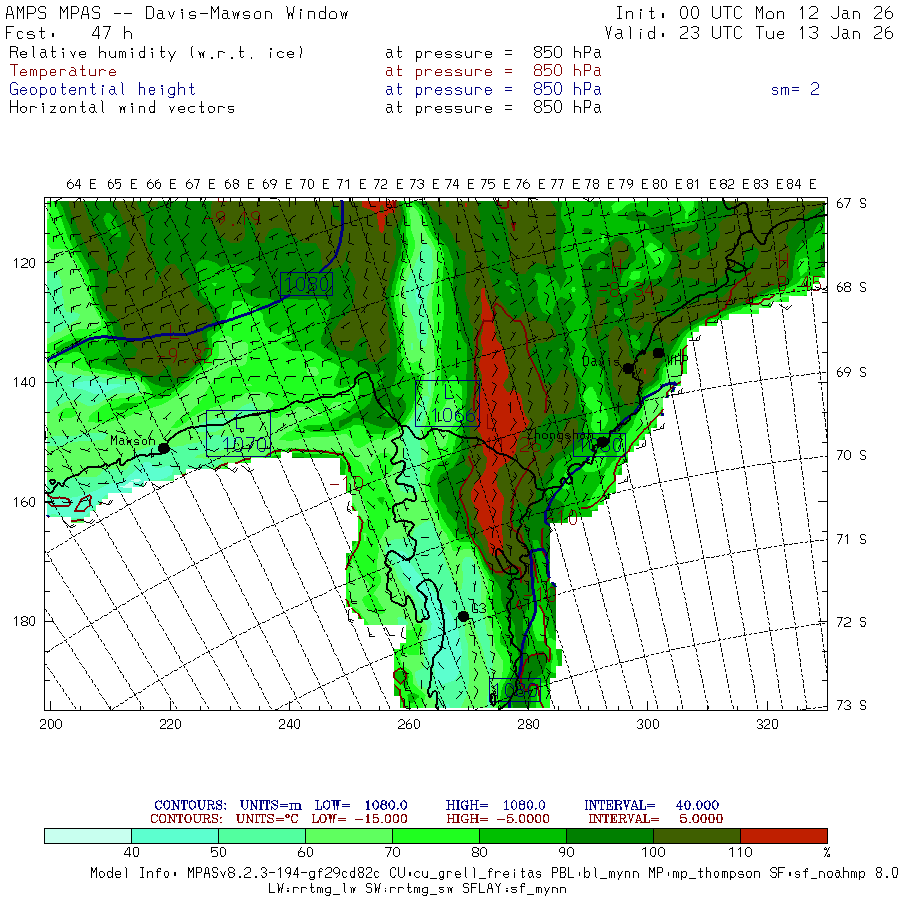Click the title 'AMPS MPAS -- Davis-Mawson Window'
The image size is (900, 900).
pos(176,13)
